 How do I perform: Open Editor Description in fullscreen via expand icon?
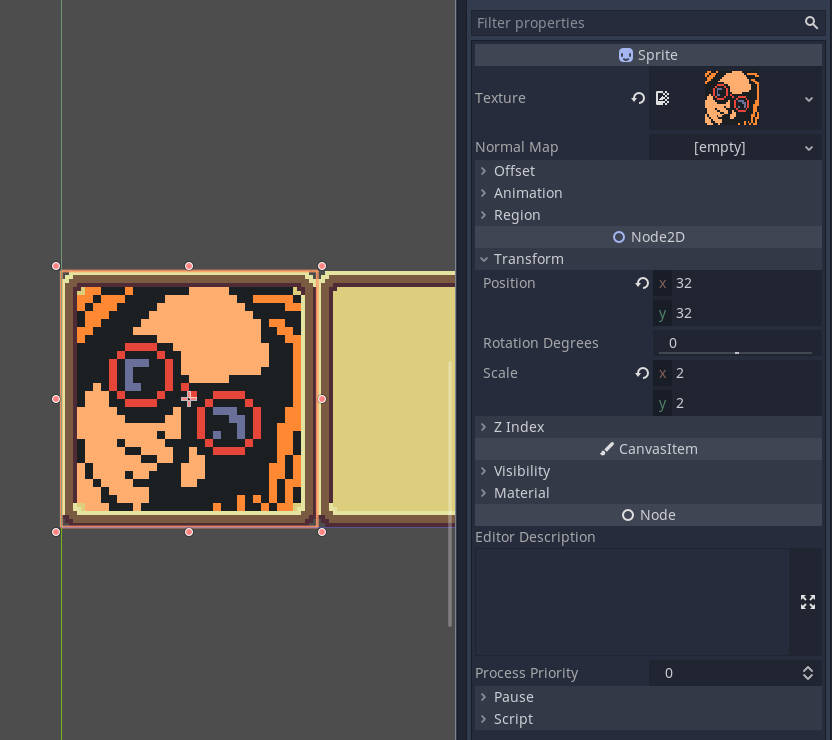click(807, 601)
